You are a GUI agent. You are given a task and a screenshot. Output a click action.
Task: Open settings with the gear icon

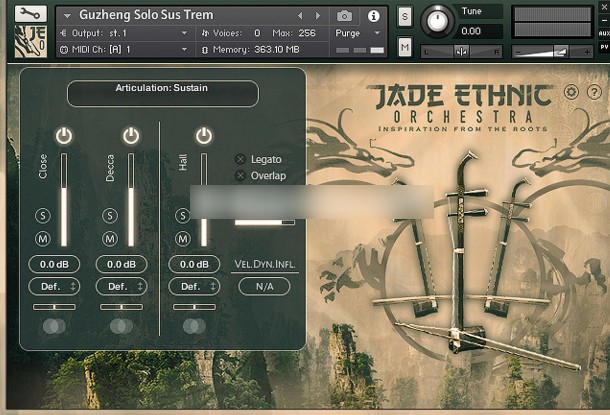click(571, 92)
